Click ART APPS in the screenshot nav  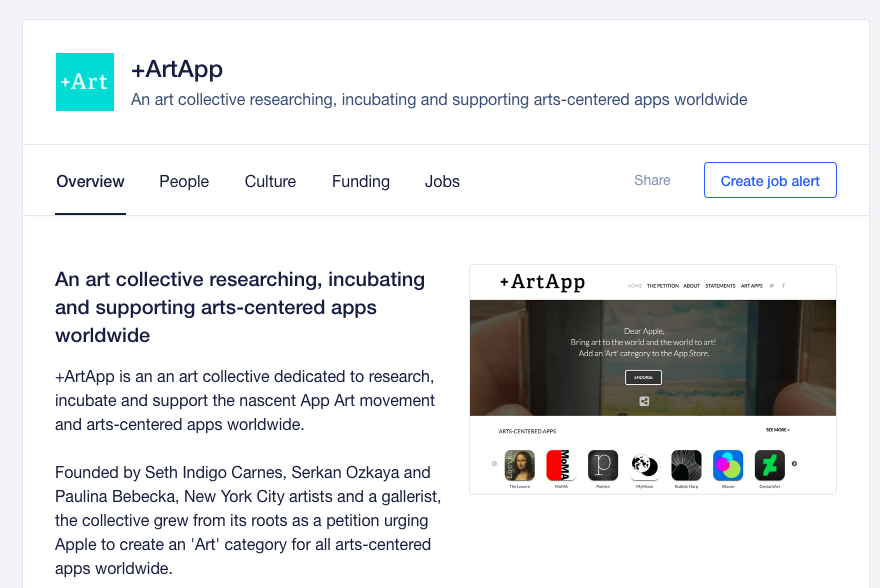coord(751,286)
